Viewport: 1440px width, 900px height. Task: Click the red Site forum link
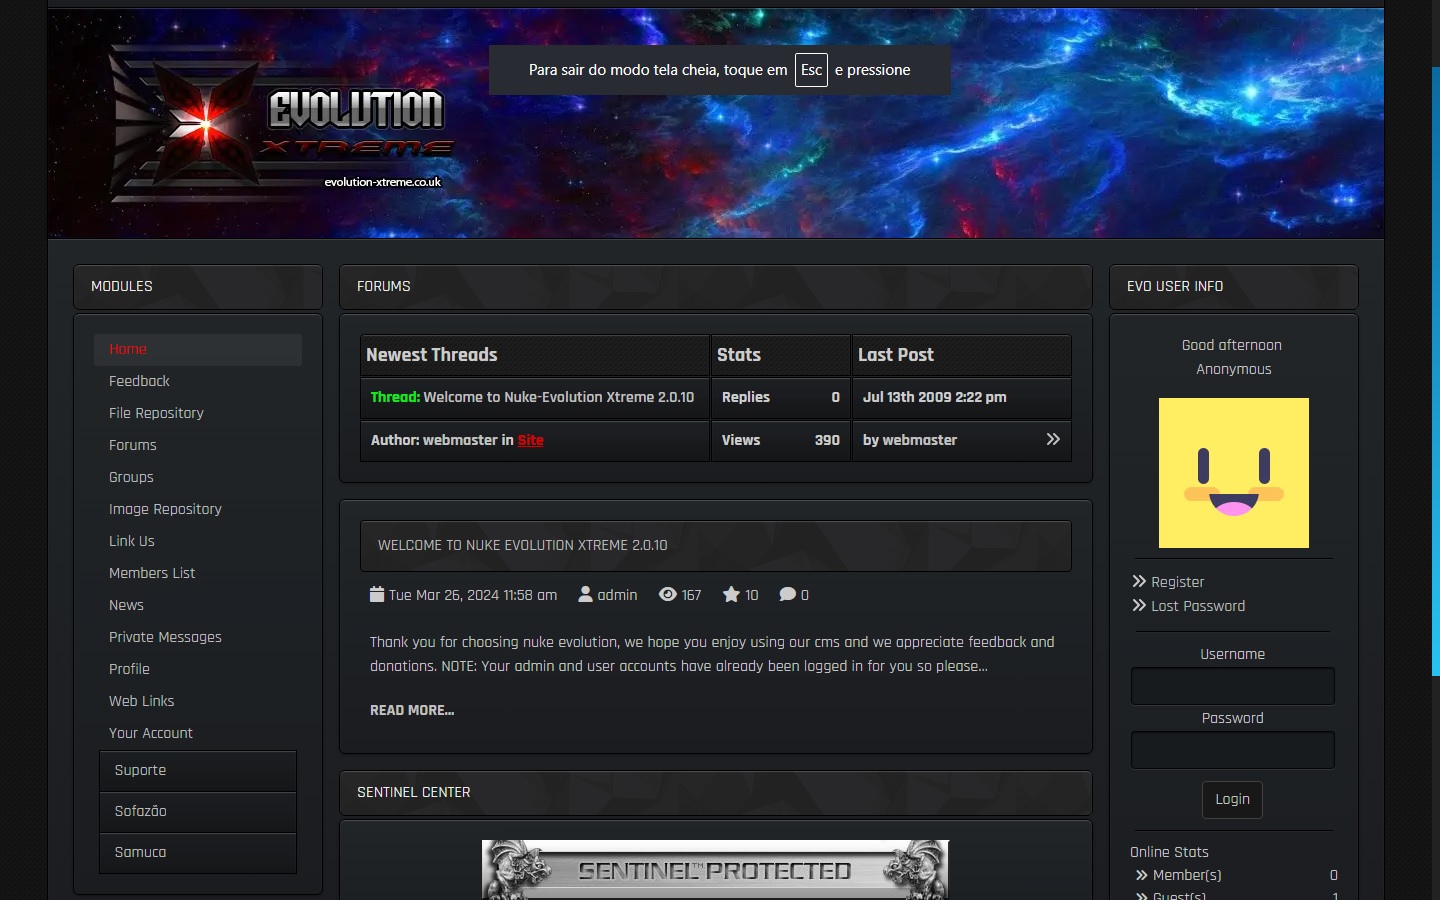pyautogui.click(x=530, y=440)
